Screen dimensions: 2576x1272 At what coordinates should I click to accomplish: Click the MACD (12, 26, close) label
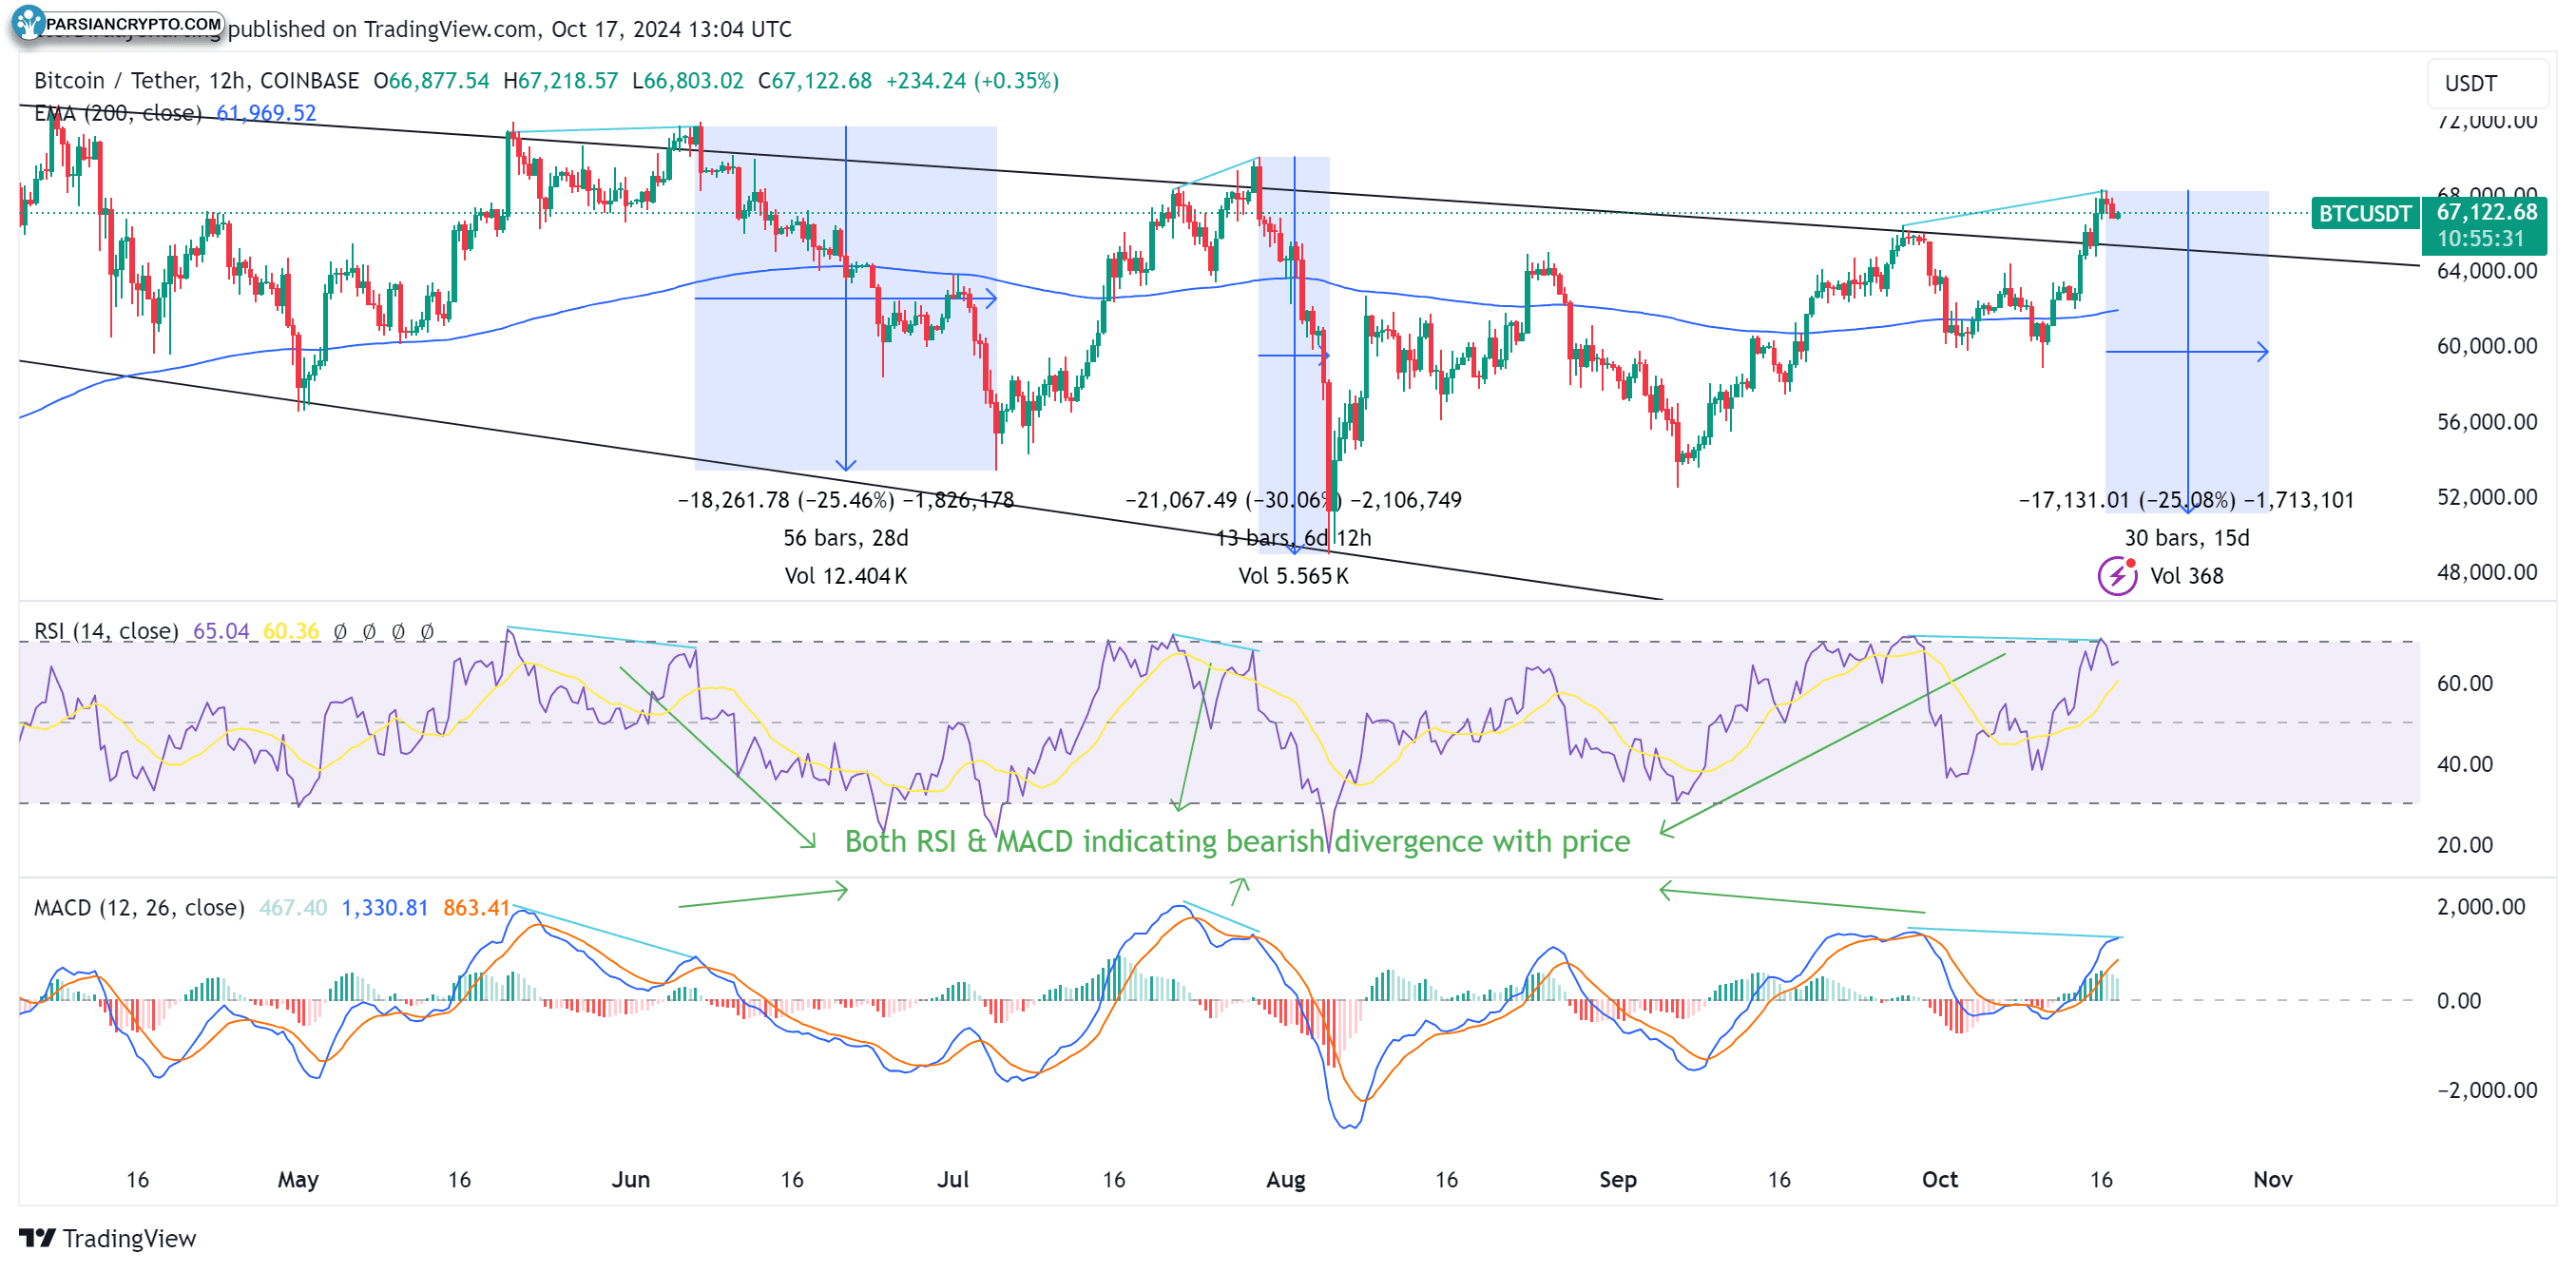(139, 907)
